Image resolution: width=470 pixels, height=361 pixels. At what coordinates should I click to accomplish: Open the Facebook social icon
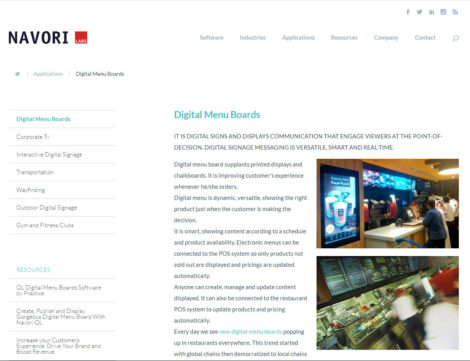pos(408,12)
